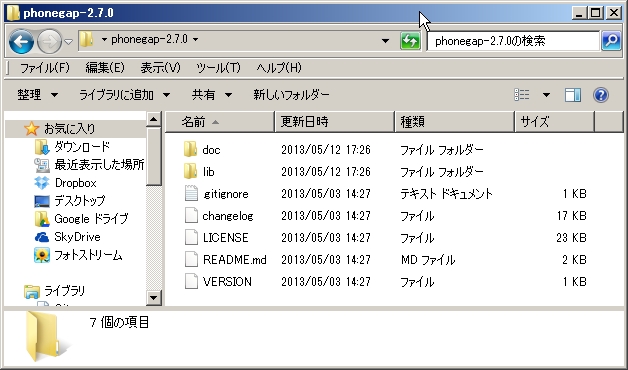Screen dimensions: 628x370
Task: Click the Forward navigation arrow
Action: (49, 41)
